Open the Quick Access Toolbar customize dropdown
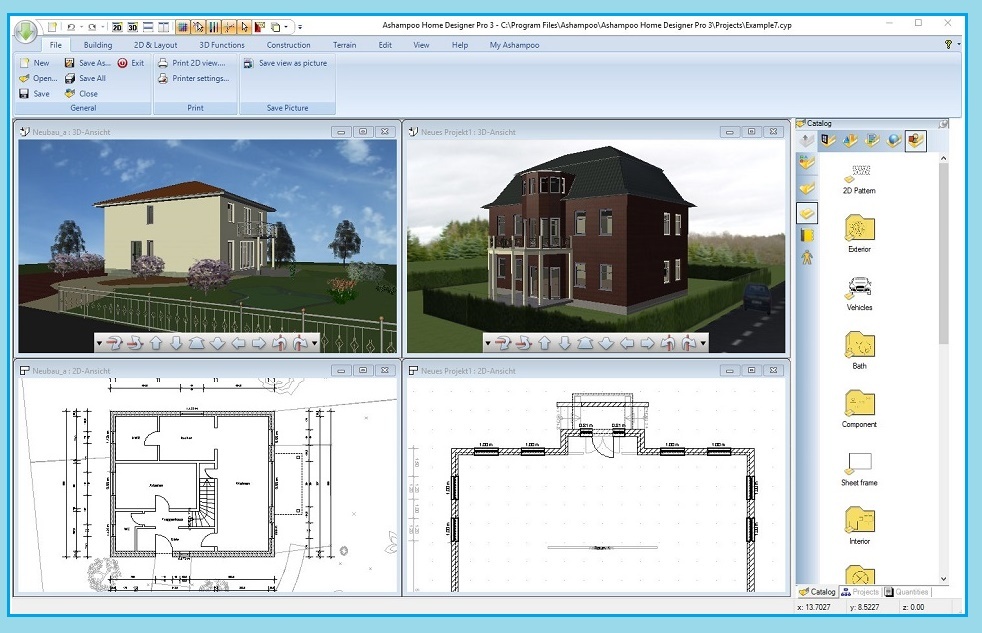This screenshot has height=633, width=982. (300, 27)
